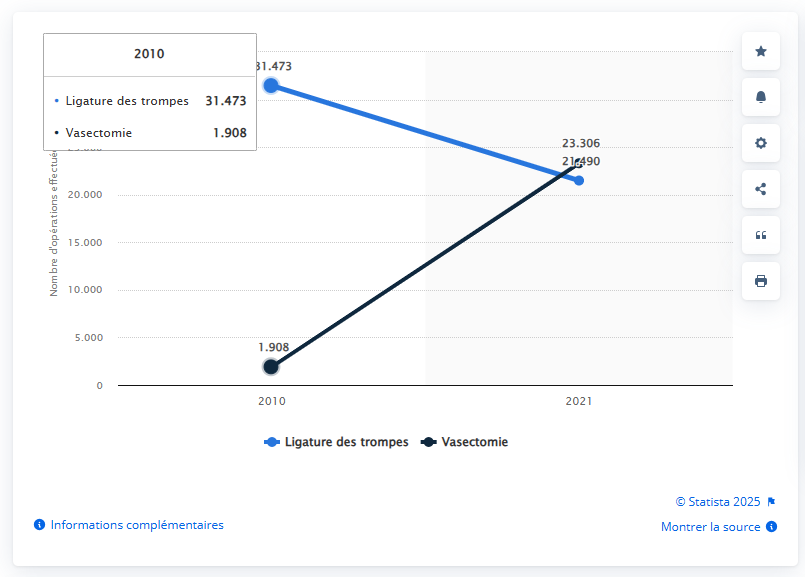
Task: Click the 23.306 data label
Action: point(581,144)
